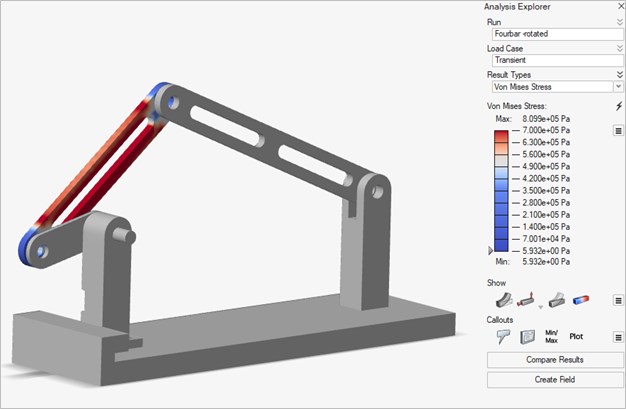This screenshot has height=409, width=626.
Task: Edit the 1.400e+05 Pa legend value
Action: (546, 226)
